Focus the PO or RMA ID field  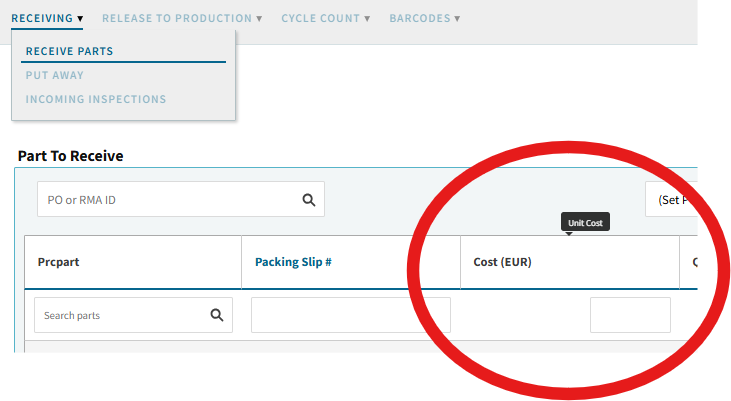[x=181, y=199]
